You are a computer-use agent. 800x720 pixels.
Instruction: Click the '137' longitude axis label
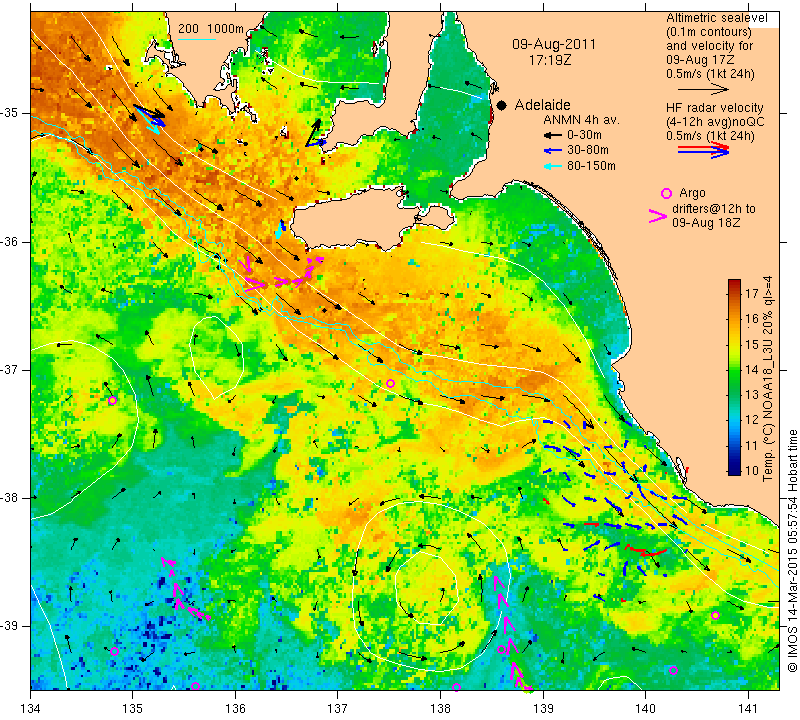point(337,708)
